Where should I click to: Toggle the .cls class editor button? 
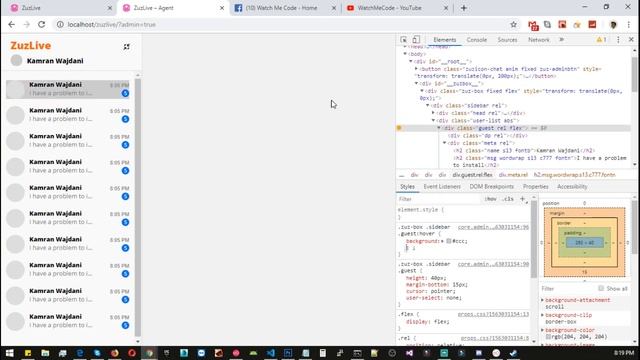(x=507, y=199)
